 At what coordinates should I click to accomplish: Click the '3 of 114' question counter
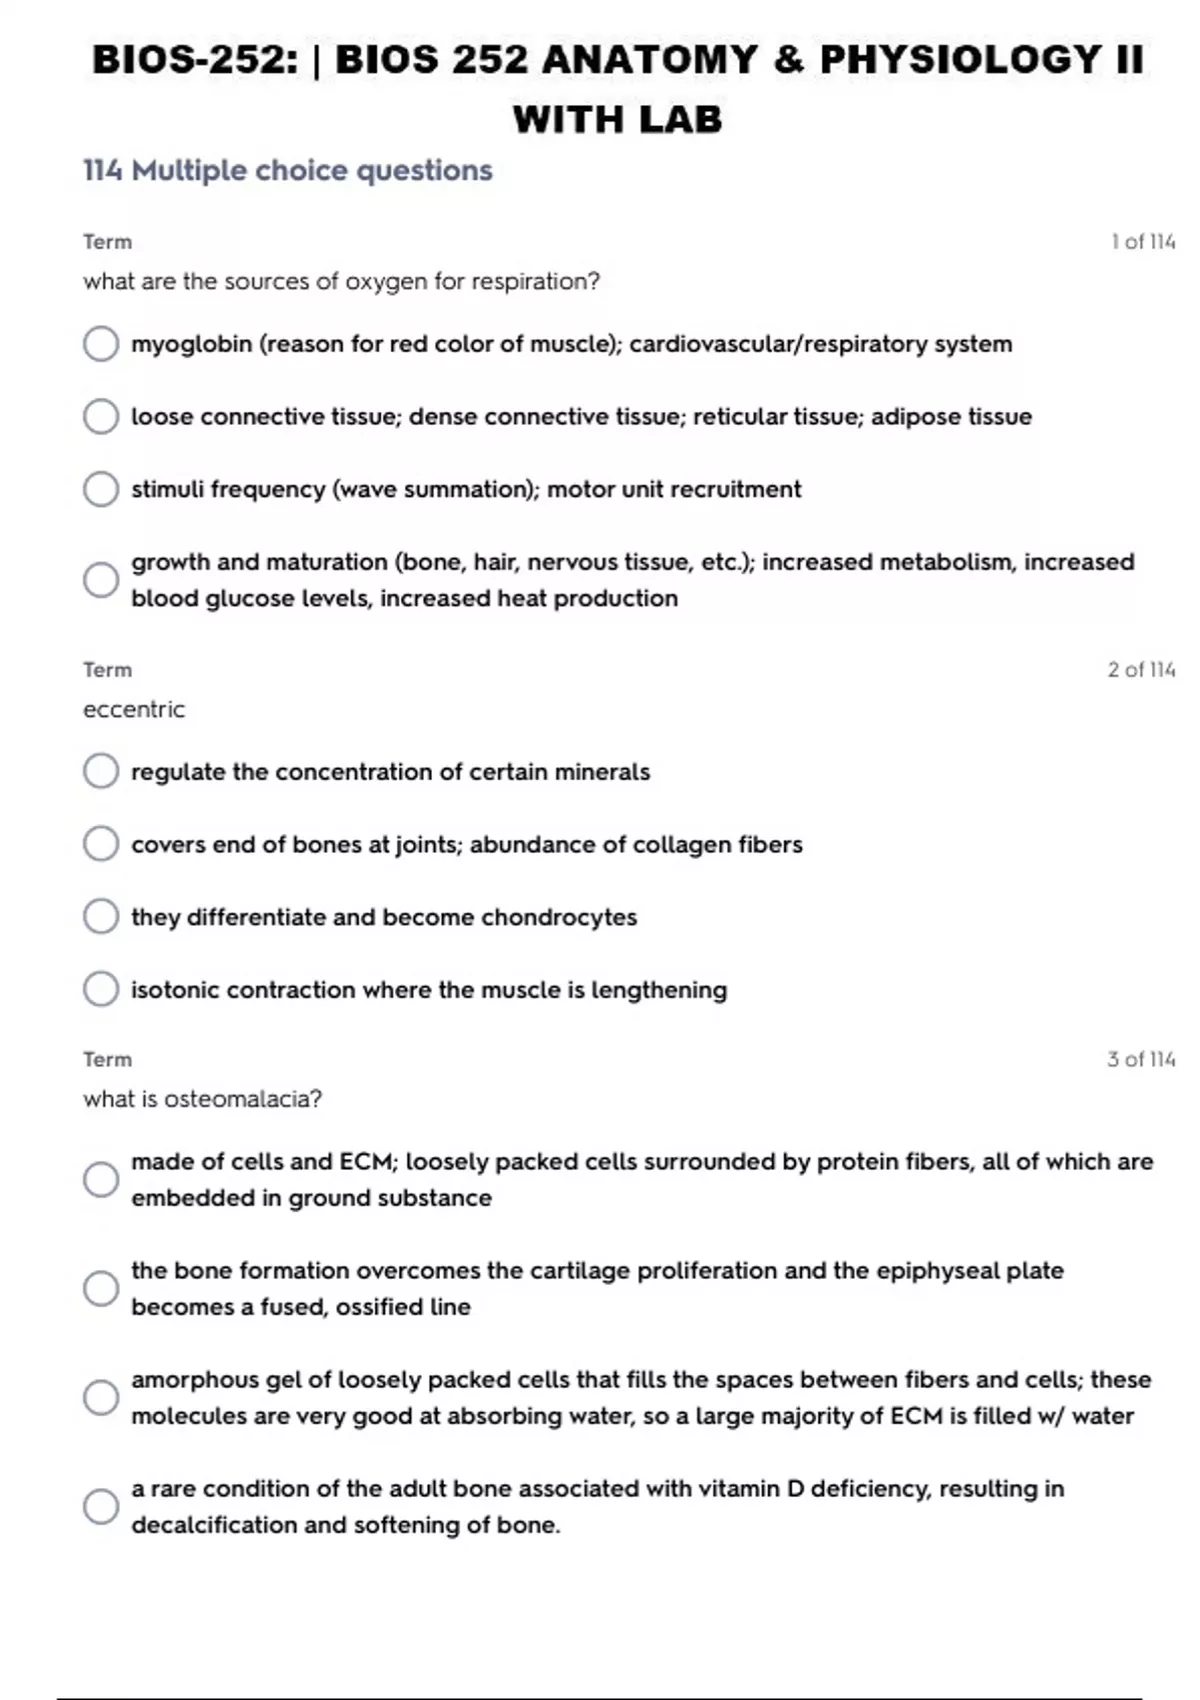coord(1141,1060)
